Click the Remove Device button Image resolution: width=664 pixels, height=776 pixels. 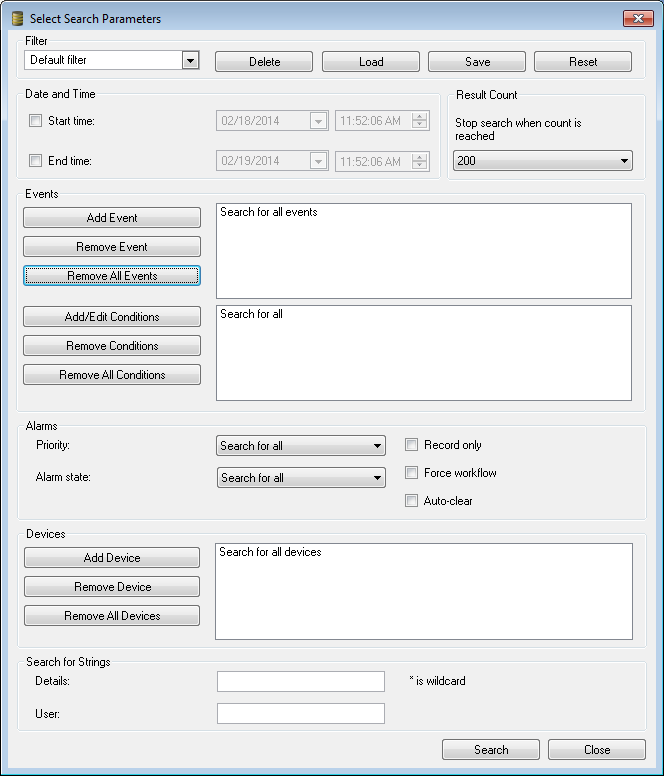pos(112,586)
